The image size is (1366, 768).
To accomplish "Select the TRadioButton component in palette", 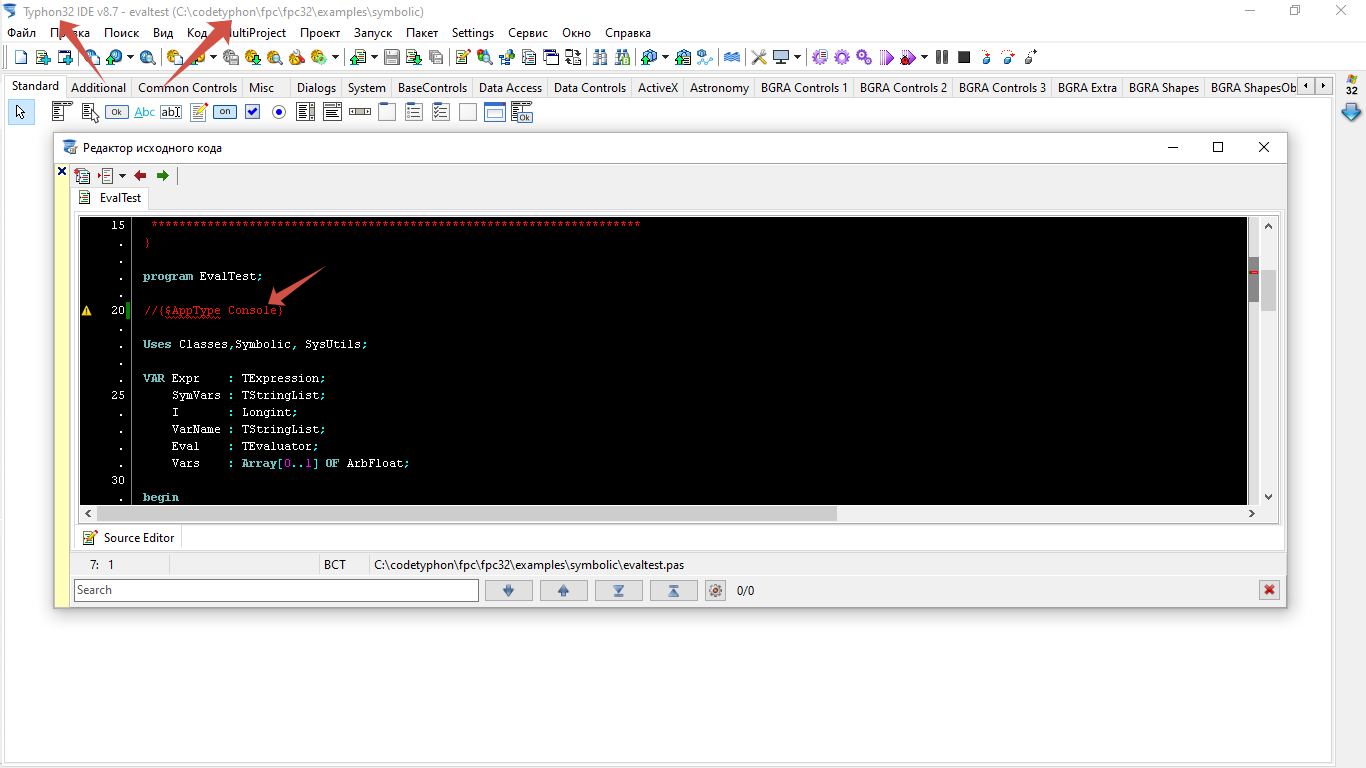I will click(x=279, y=112).
